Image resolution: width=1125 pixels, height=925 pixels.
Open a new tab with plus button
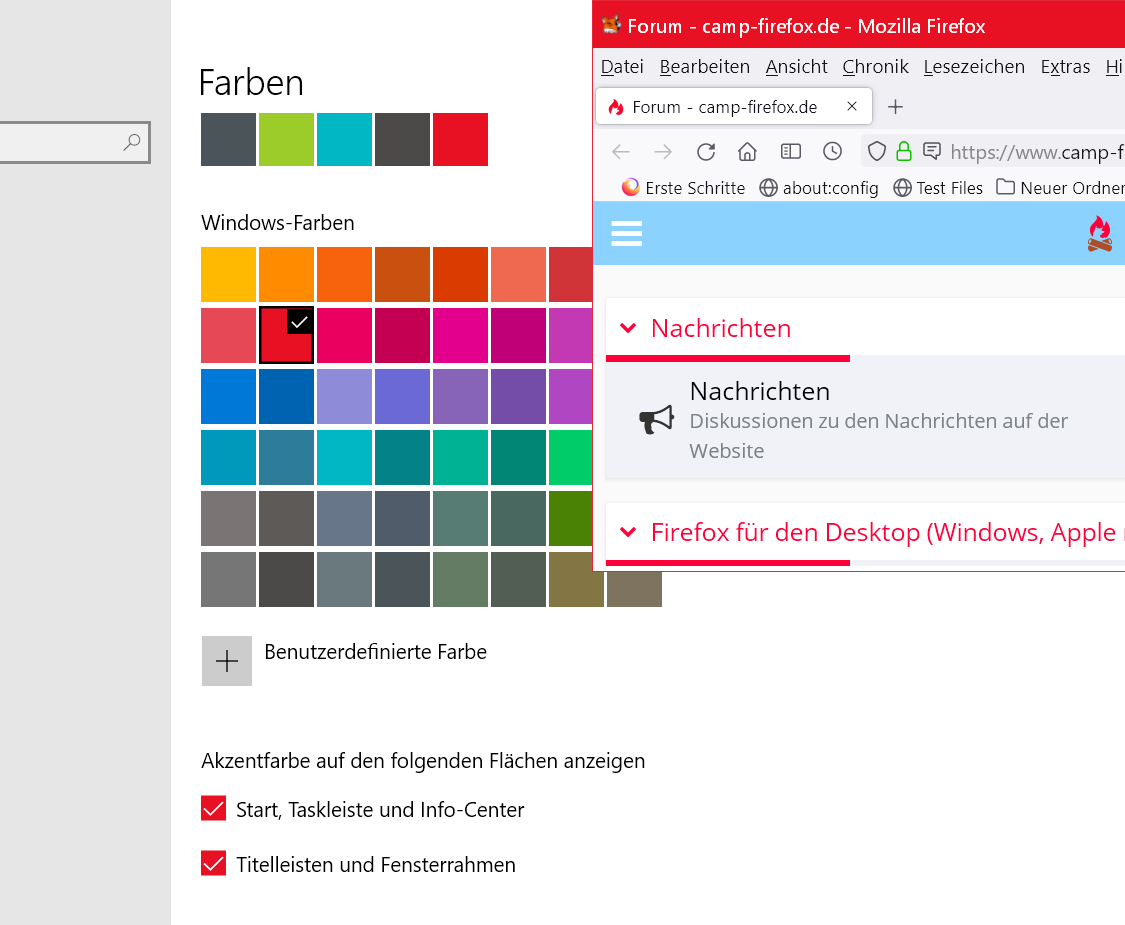click(x=896, y=107)
